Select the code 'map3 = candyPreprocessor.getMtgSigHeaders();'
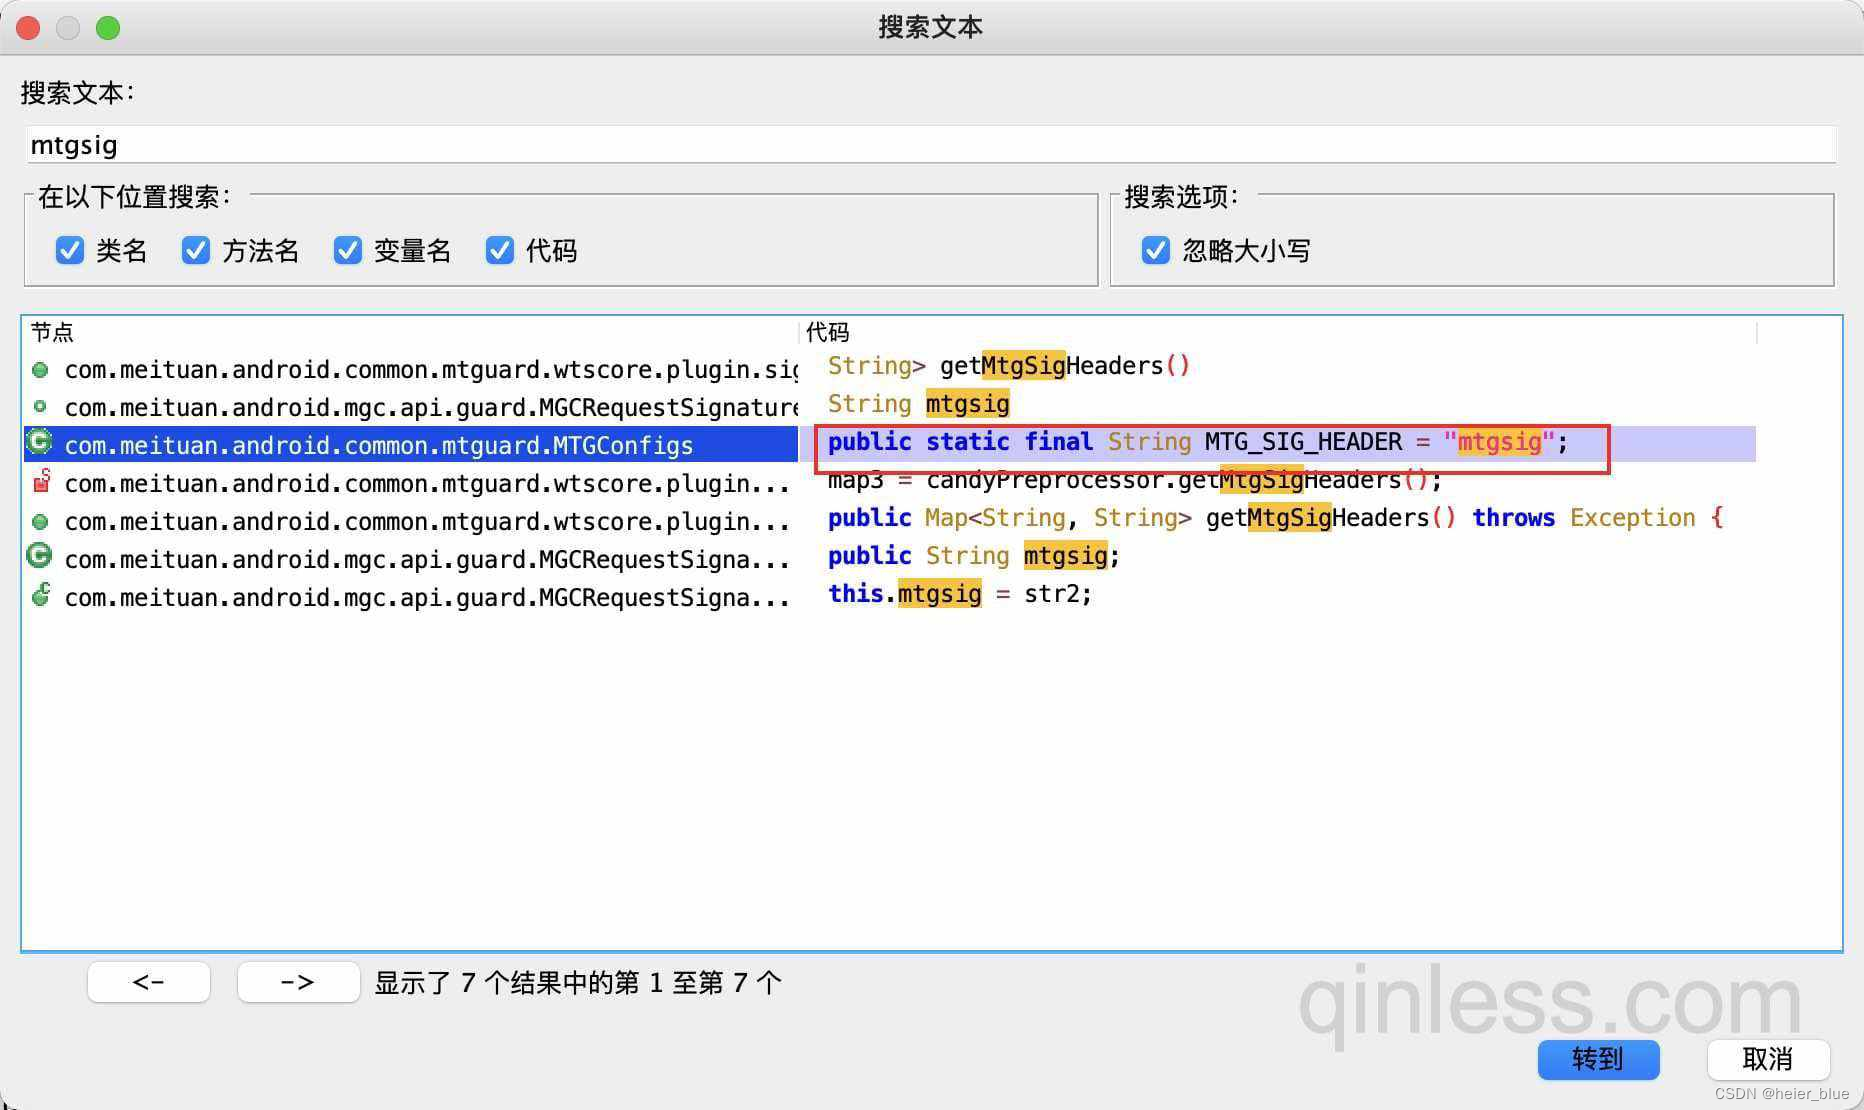 pos(1135,480)
